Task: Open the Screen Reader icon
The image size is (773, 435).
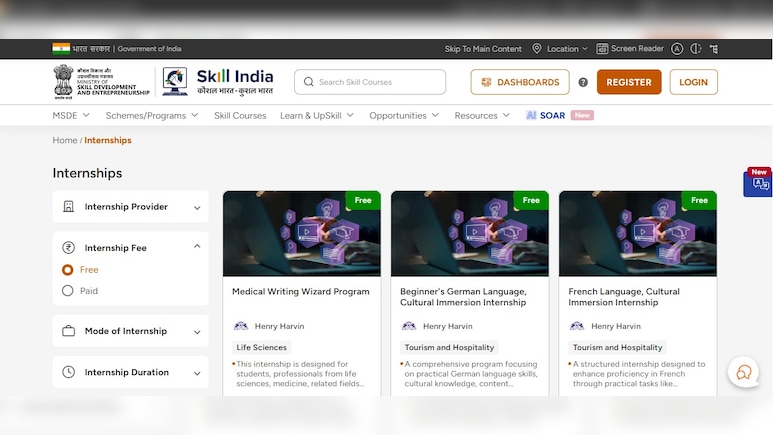Action: pyautogui.click(x=602, y=48)
